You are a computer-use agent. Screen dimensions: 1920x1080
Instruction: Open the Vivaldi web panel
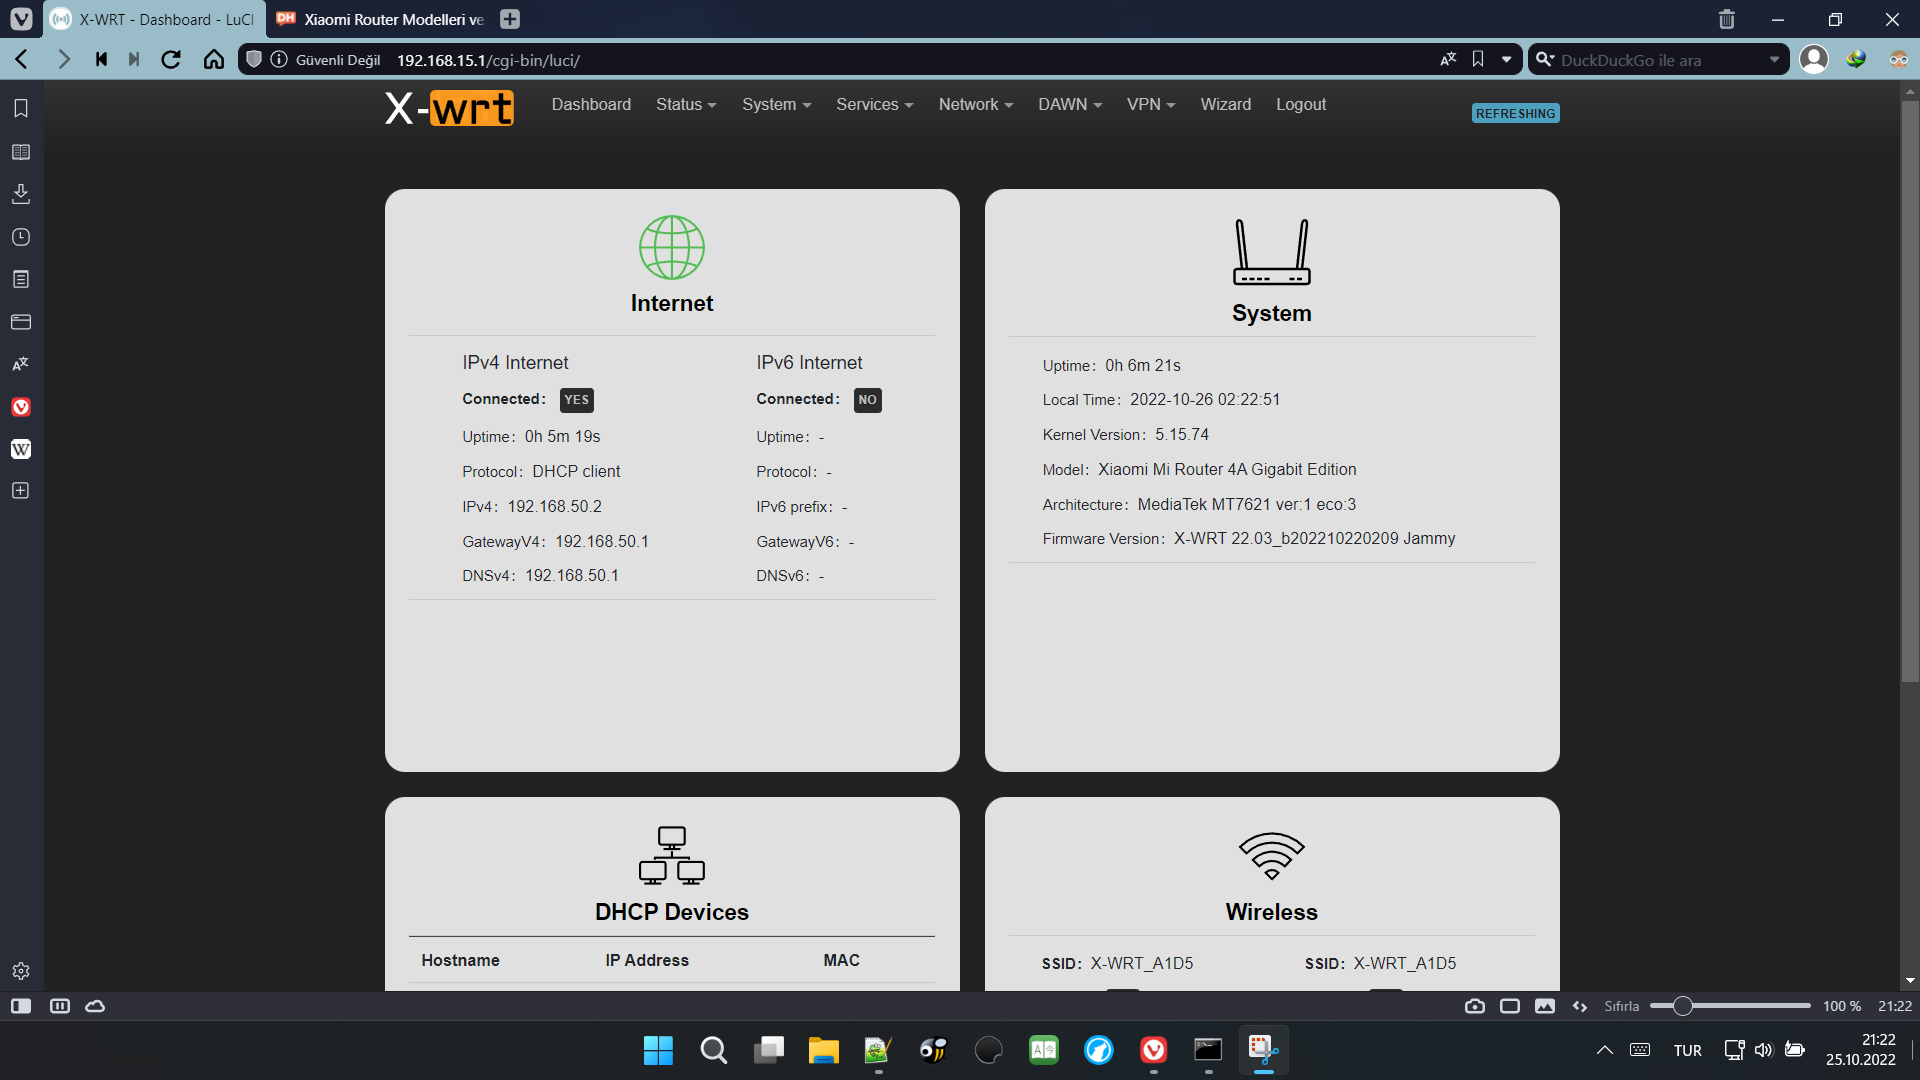(x=21, y=407)
